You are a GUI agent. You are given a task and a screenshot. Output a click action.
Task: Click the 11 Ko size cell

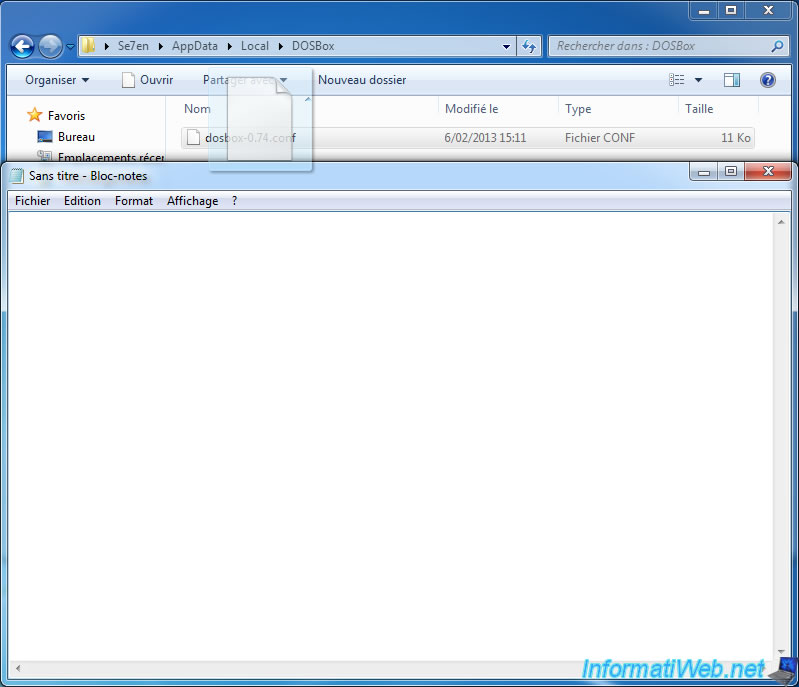[735, 138]
